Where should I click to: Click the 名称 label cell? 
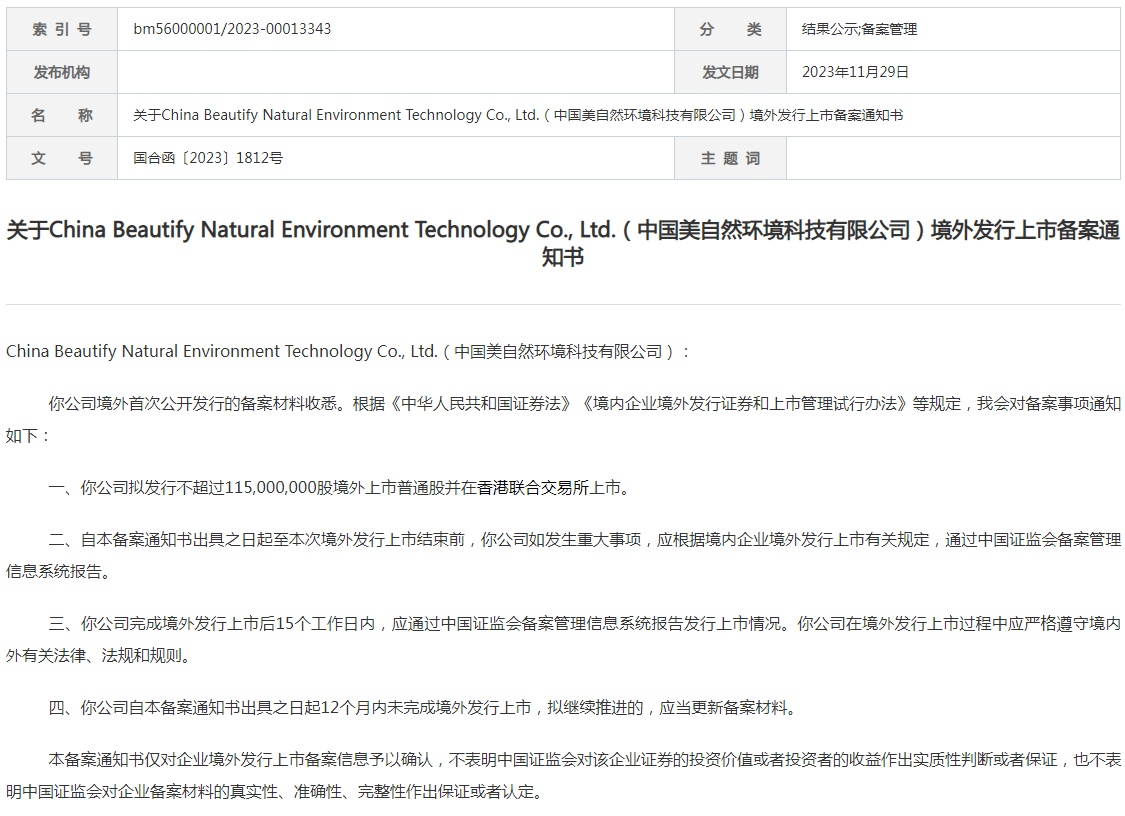coord(62,115)
